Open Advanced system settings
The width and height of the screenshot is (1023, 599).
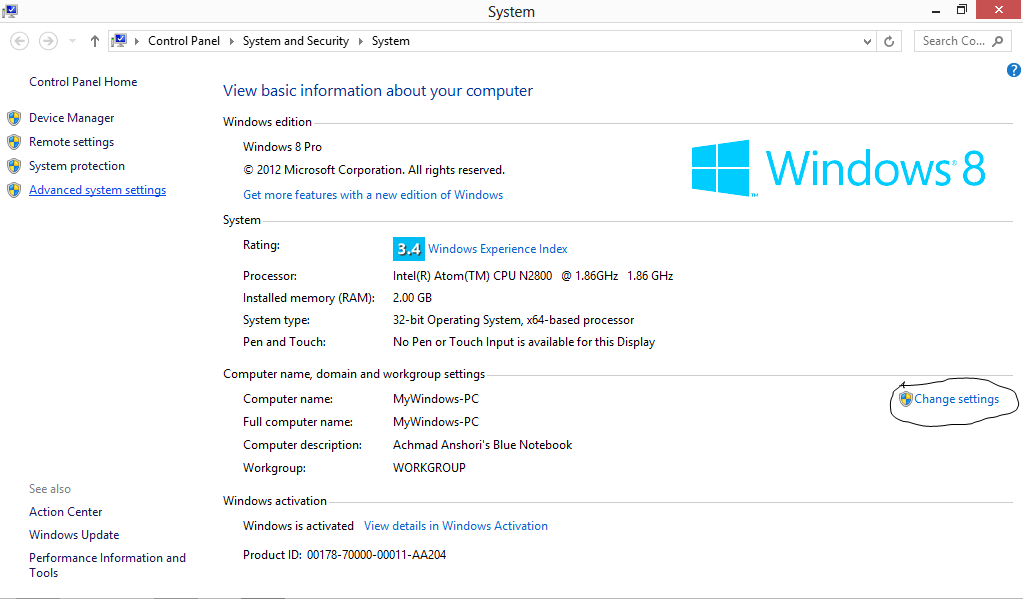[x=97, y=190]
